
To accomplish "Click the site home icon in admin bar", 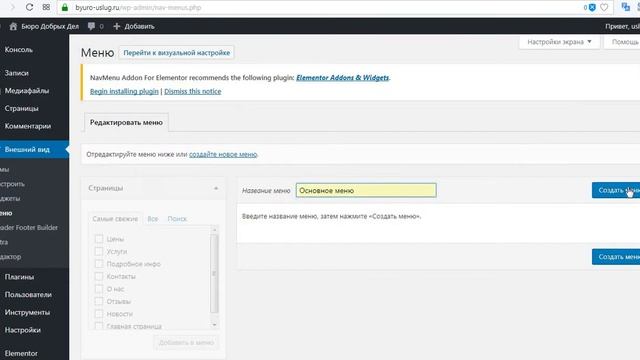I will pyautogui.click(x=13, y=26).
